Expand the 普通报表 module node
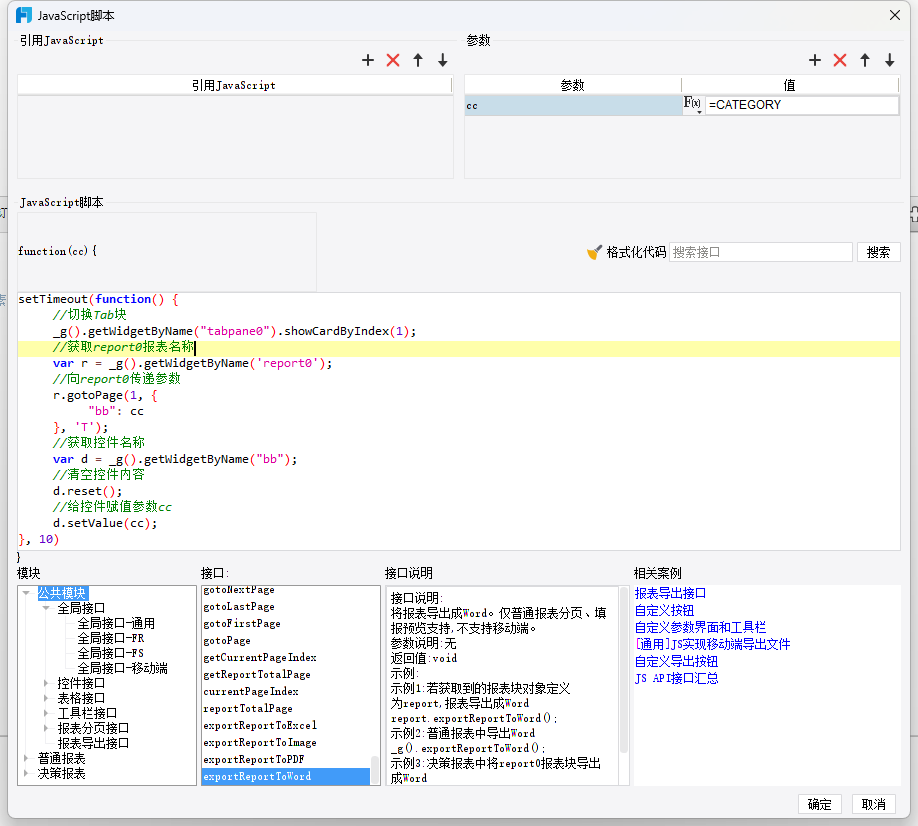918x826 pixels. pos(26,758)
